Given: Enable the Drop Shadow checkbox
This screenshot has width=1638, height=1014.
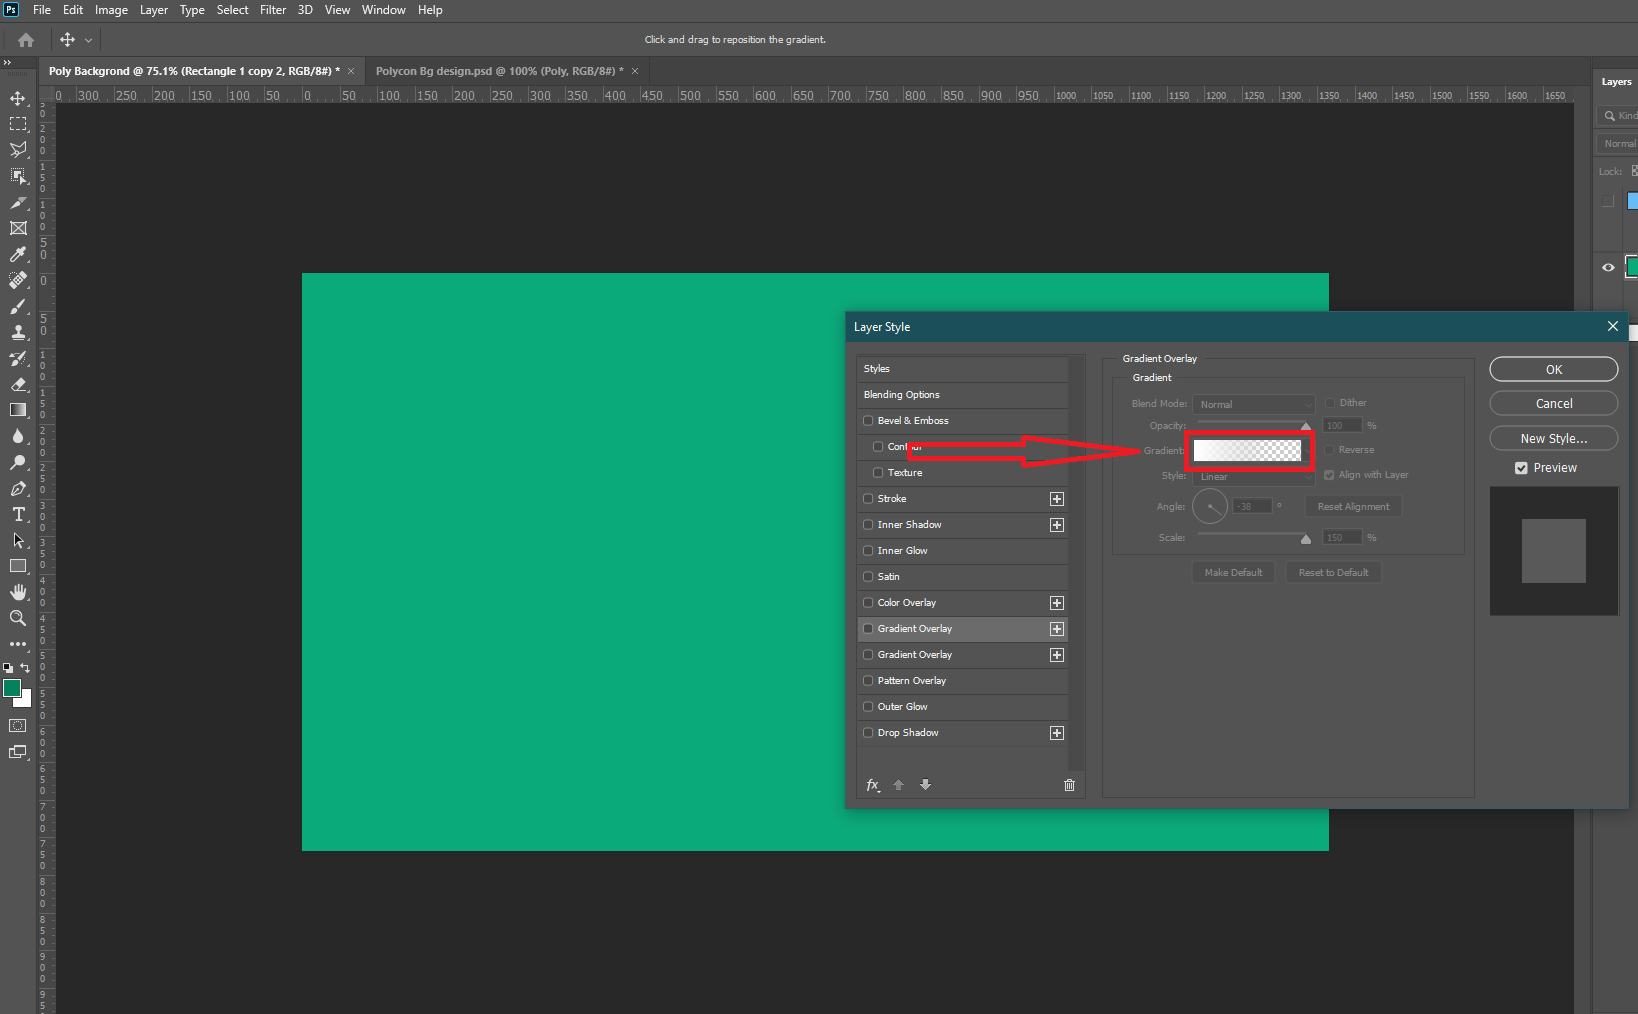Looking at the screenshot, I should [x=868, y=733].
